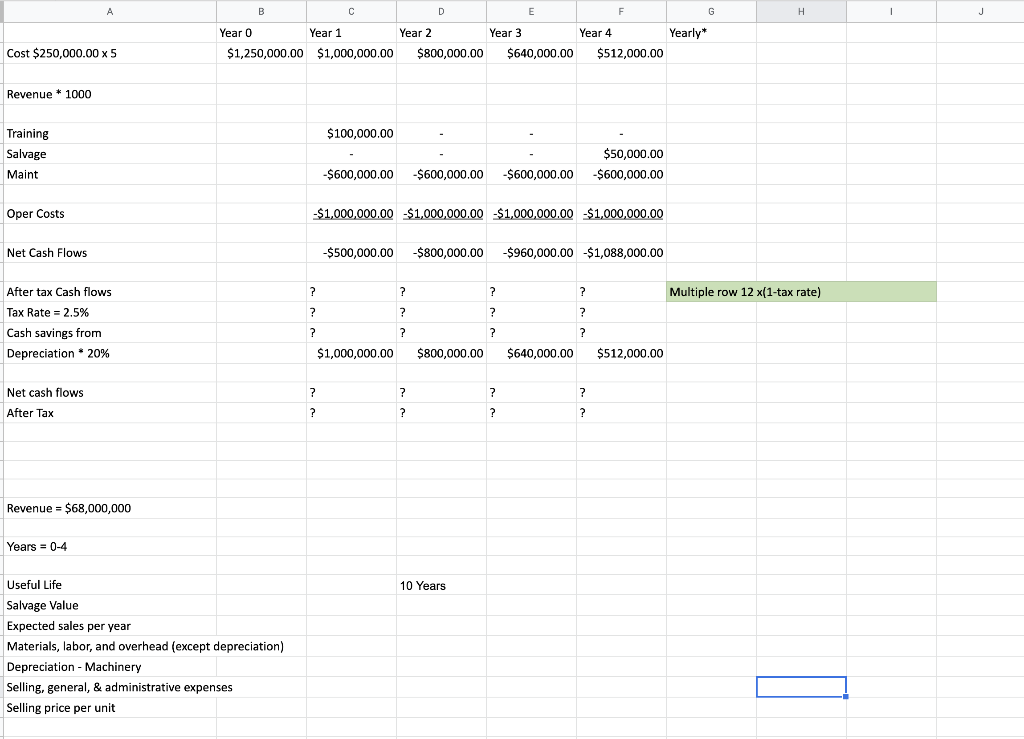Select 'Cost $250,000.00 x 5' cell

pyautogui.click(x=110, y=54)
